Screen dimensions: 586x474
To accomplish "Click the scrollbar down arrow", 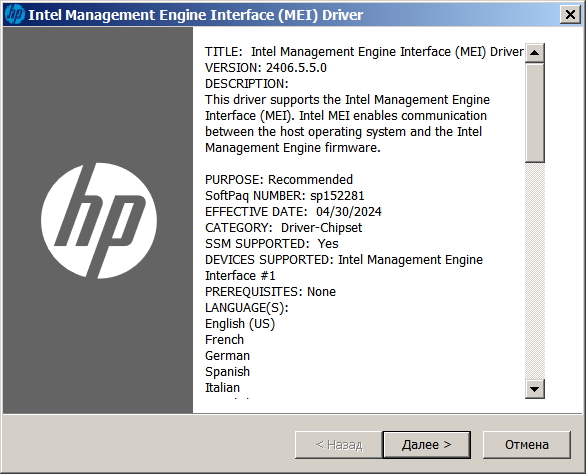I will (534, 389).
